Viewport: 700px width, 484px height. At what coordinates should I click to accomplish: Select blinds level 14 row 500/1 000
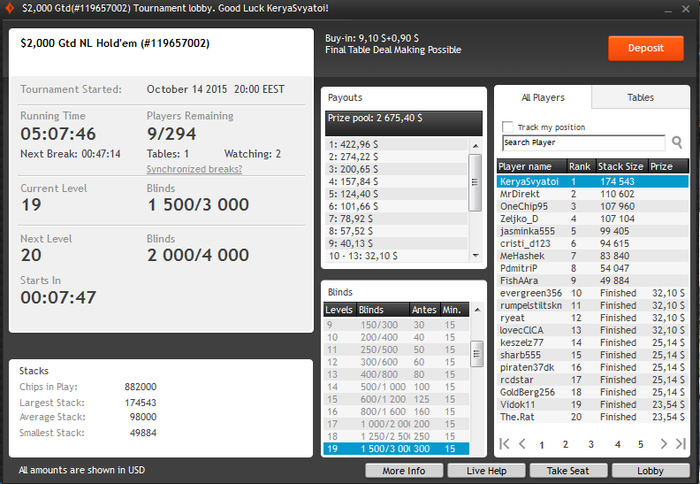tap(396, 387)
